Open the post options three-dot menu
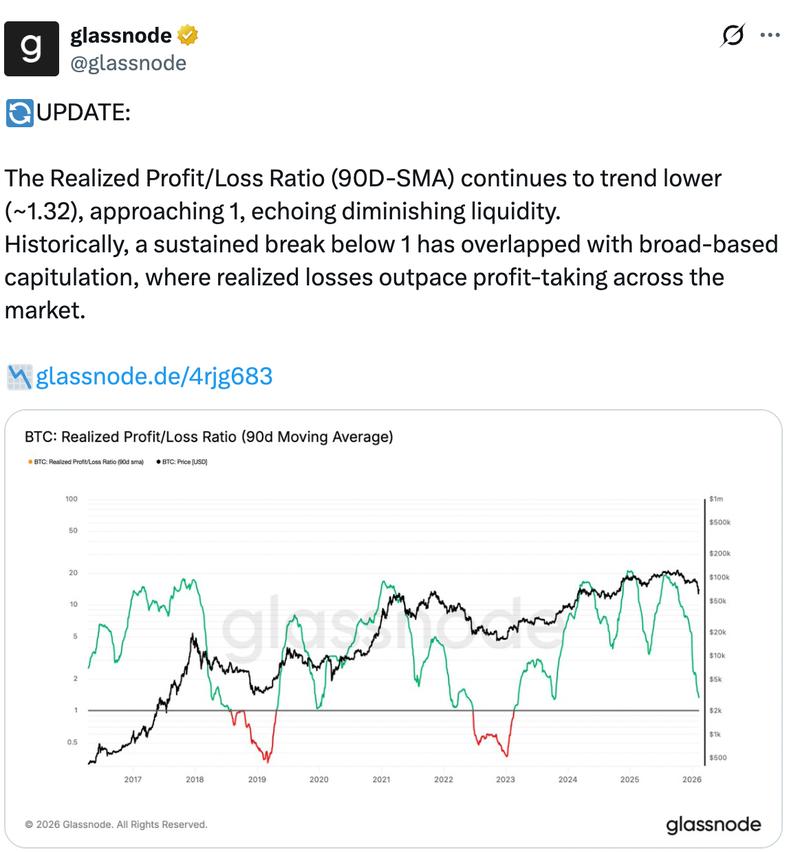Image resolution: width=800 pixels, height=852 pixels. pyautogui.click(x=769, y=34)
